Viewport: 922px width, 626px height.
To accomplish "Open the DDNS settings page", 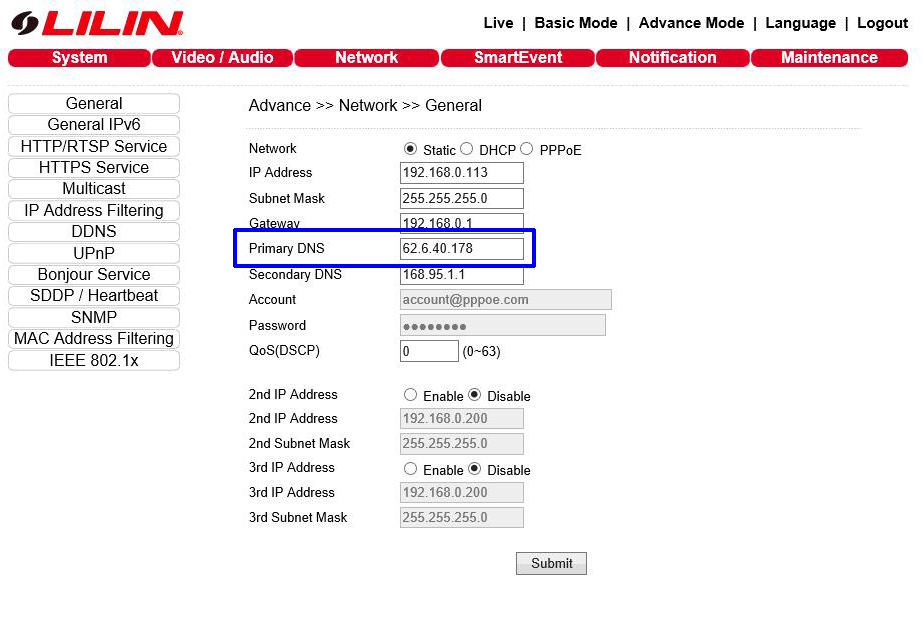I will click(94, 232).
